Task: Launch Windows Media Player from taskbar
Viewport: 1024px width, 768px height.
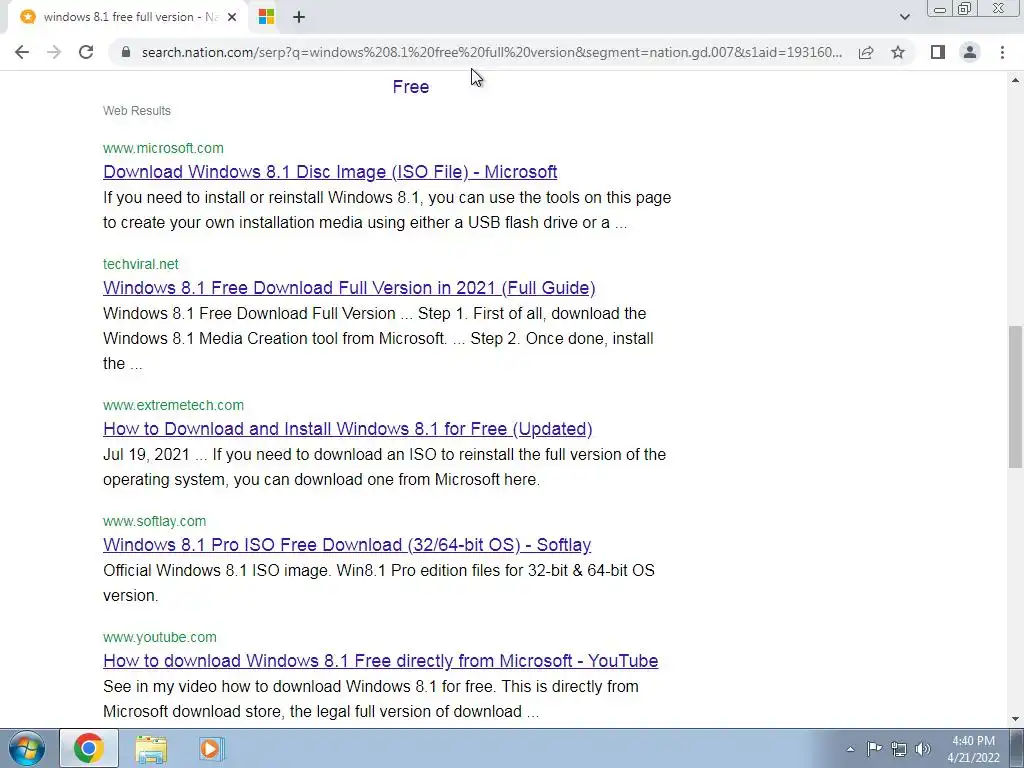Action: (211, 749)
